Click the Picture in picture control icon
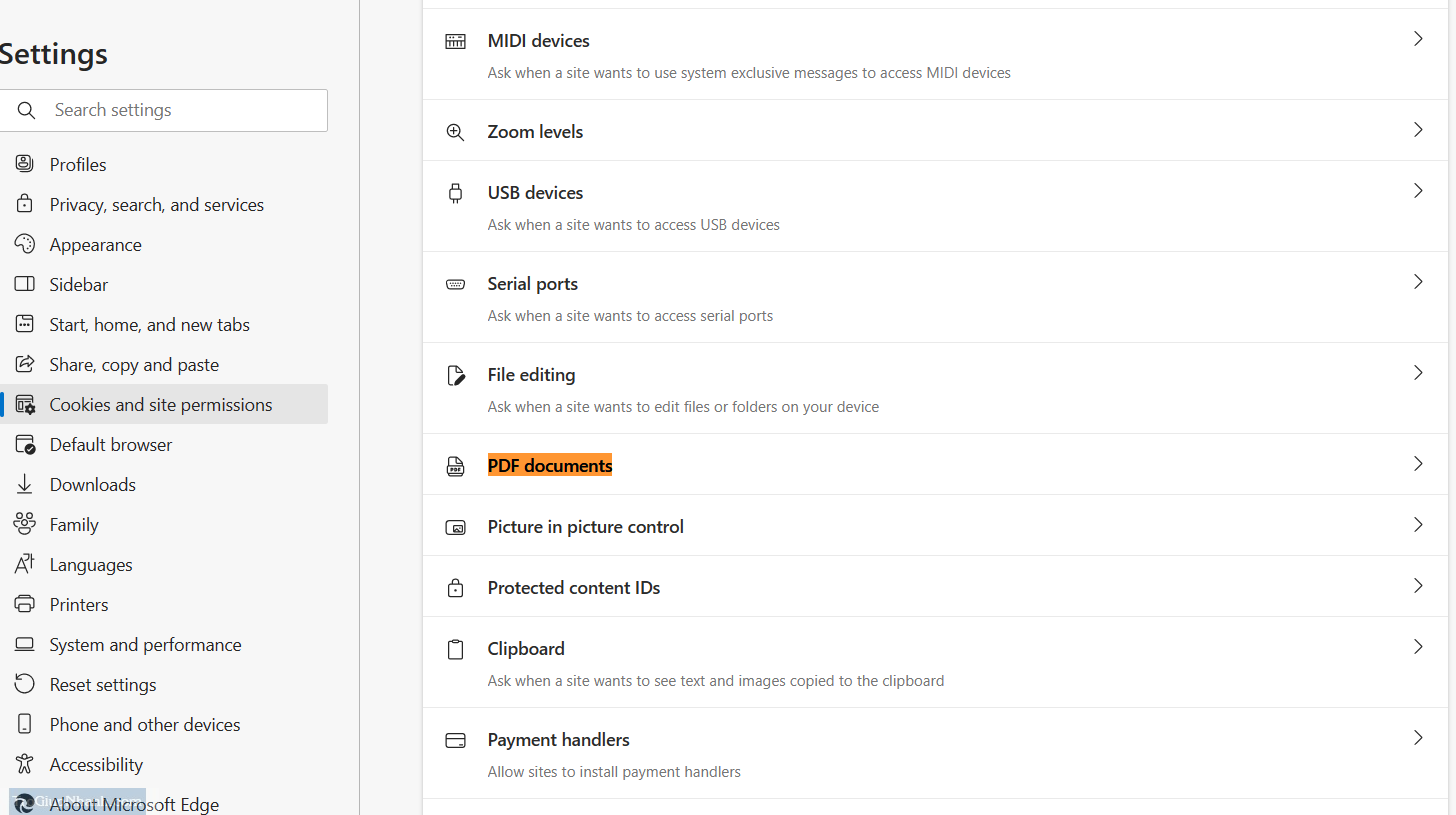This screenshot has height=815, width=1456. click(x=455, y=527)
